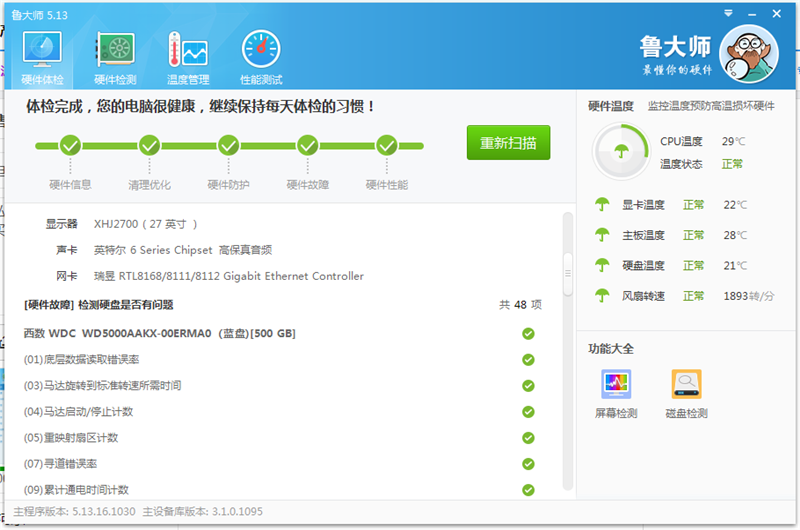
Task: Select the 网卡 RTL8168 Ethernet Controller row
Action: pyautogui.click(x=210, y=276)
